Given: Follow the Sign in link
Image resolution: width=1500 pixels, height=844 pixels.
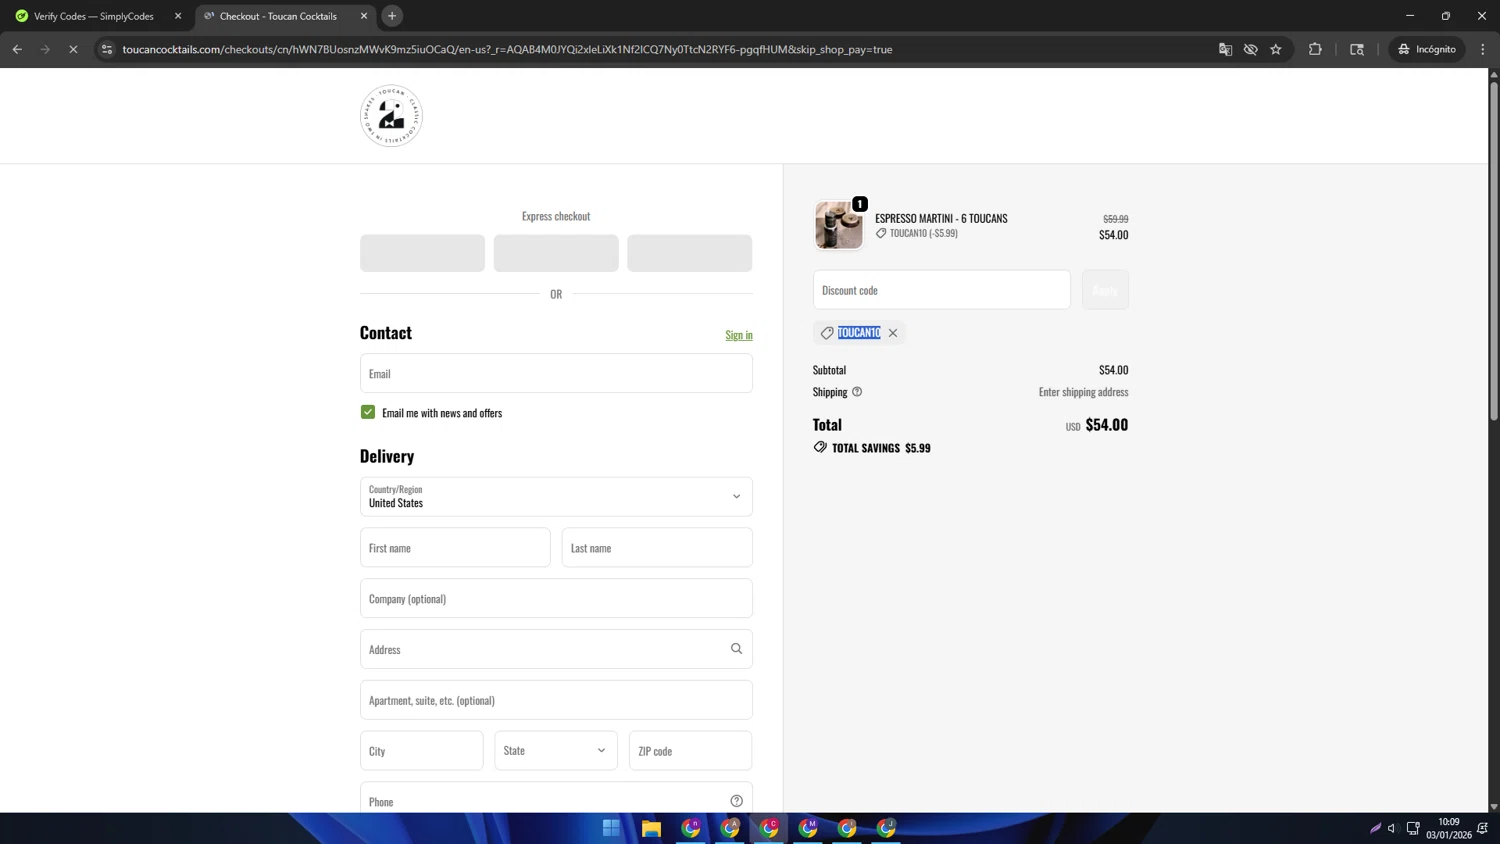Looking at the screenshot, I should (x=739, y=335).
